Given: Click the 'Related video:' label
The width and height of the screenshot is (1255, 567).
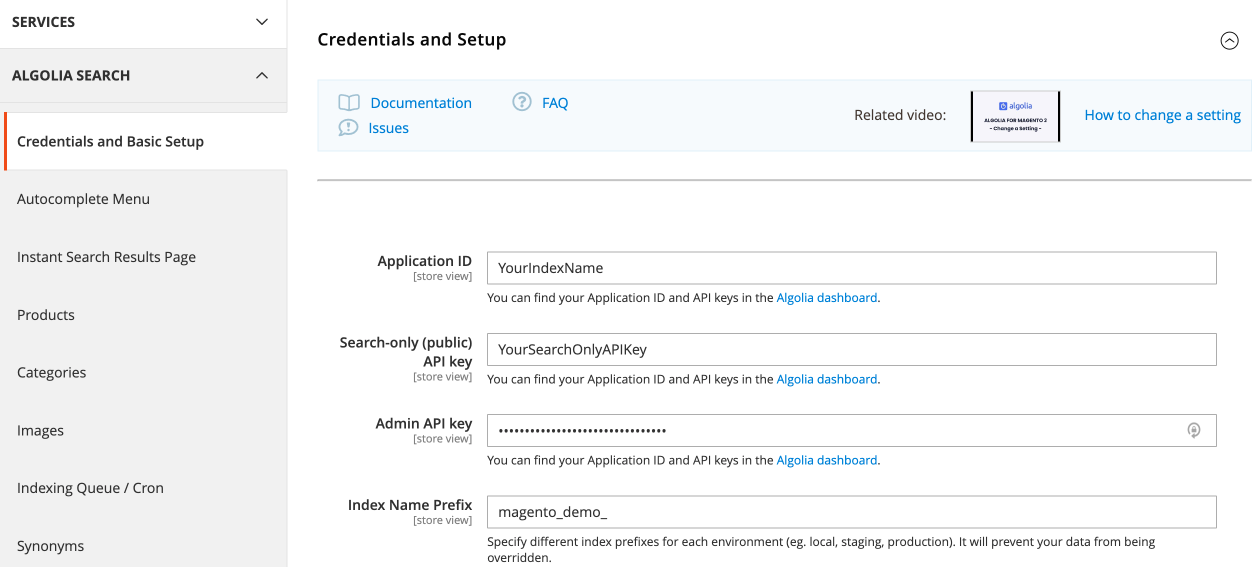Looking at the screenshot, I should point(900,115).
